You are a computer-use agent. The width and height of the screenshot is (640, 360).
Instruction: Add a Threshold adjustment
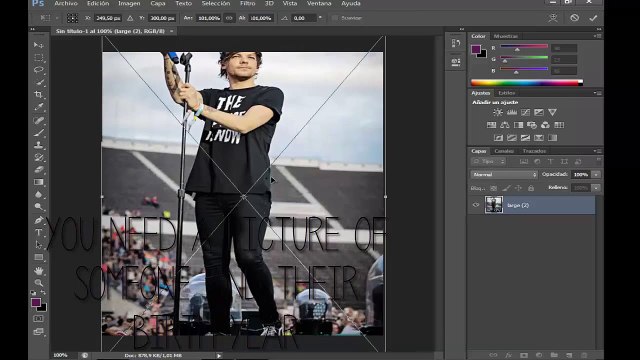tap(525, 138)
